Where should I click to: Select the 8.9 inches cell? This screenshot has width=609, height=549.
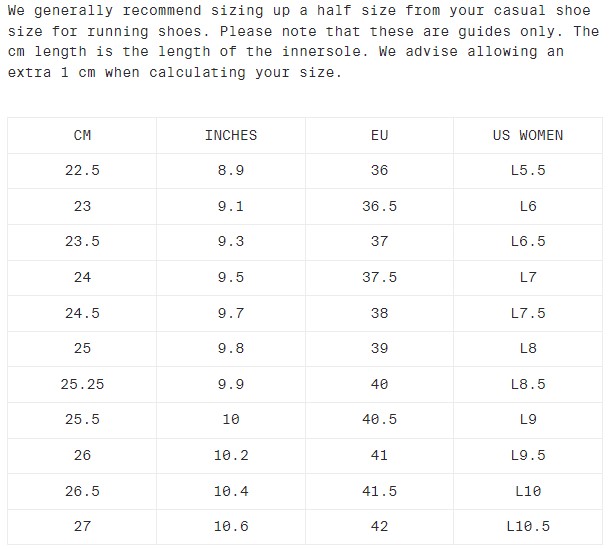point(230,170)
